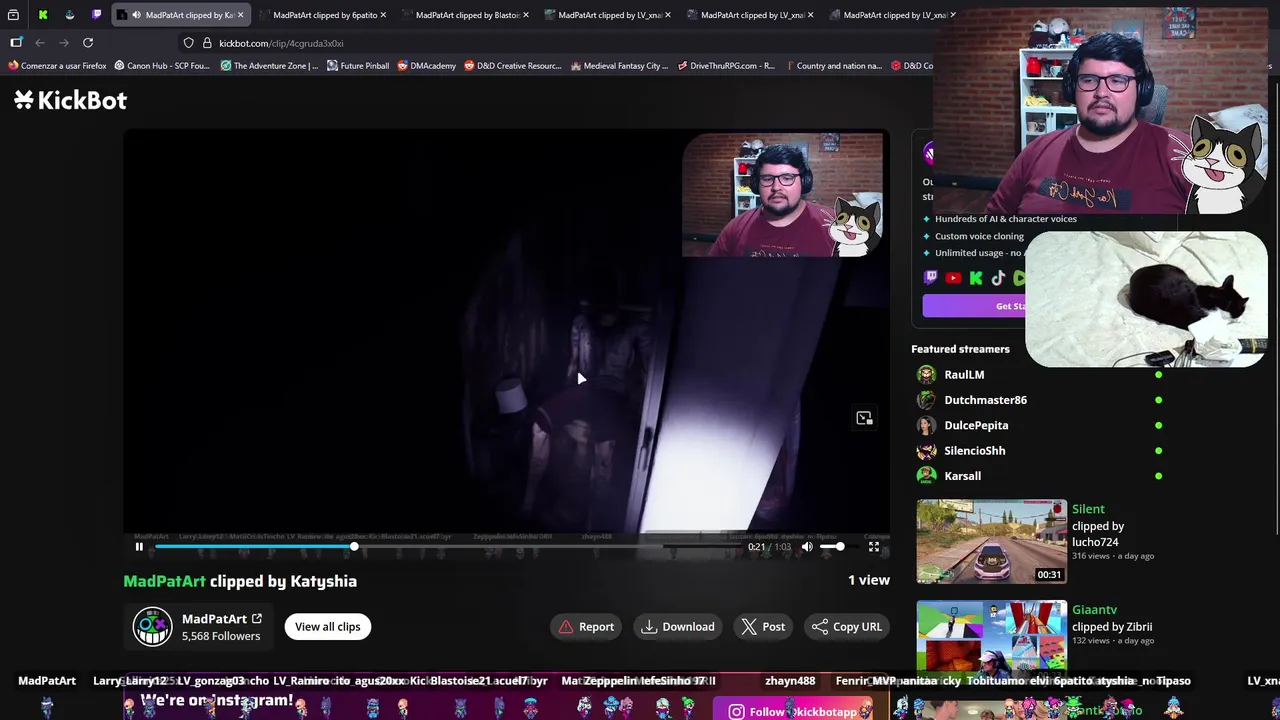Open the 'DriveThruRPG.com' bookmark

coord(726,66)
